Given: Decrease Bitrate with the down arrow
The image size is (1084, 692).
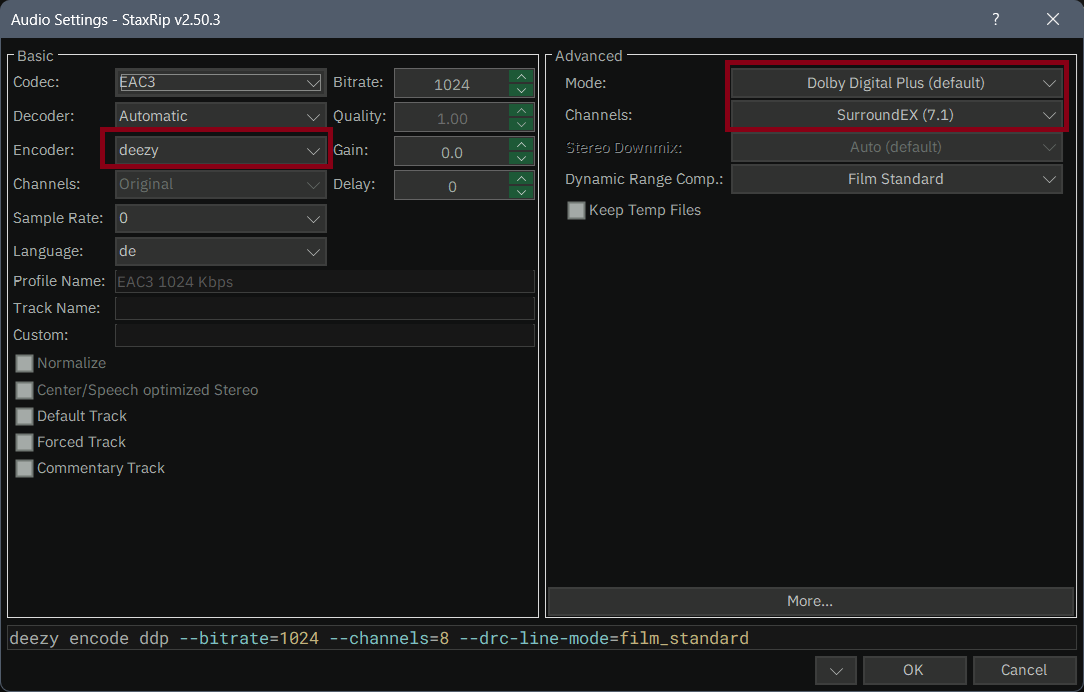Looking at the screenshot, I should [x=521, y=90].
